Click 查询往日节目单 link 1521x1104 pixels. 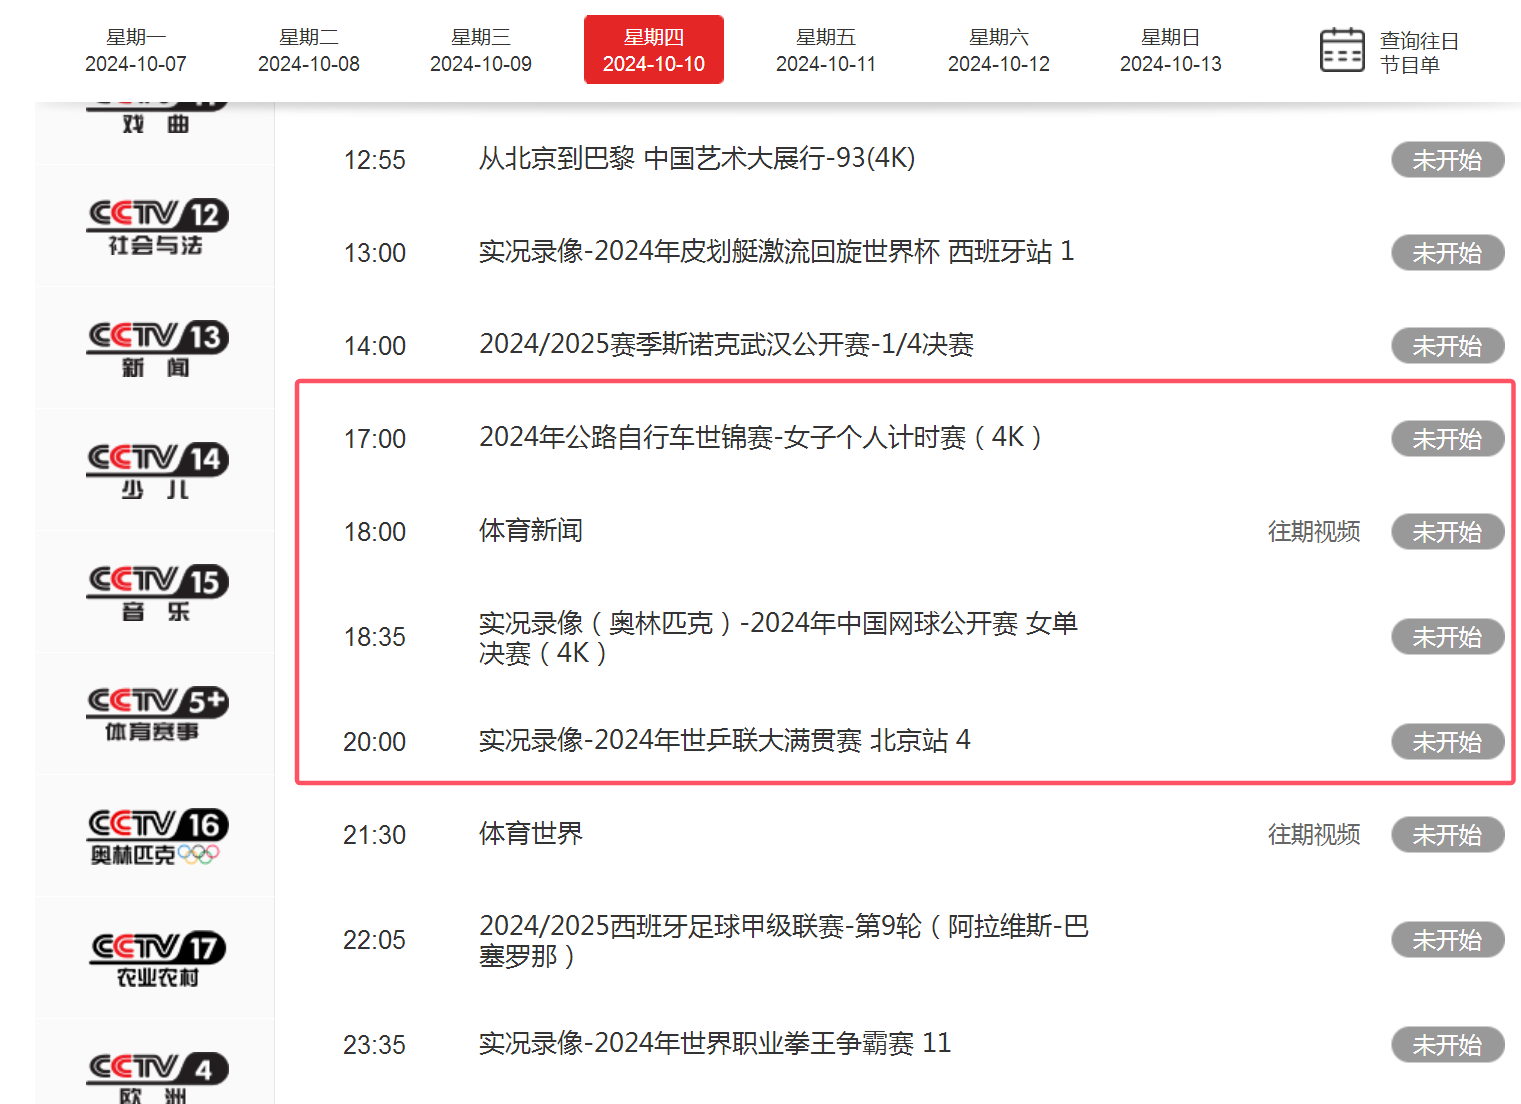coord(1418,52)
